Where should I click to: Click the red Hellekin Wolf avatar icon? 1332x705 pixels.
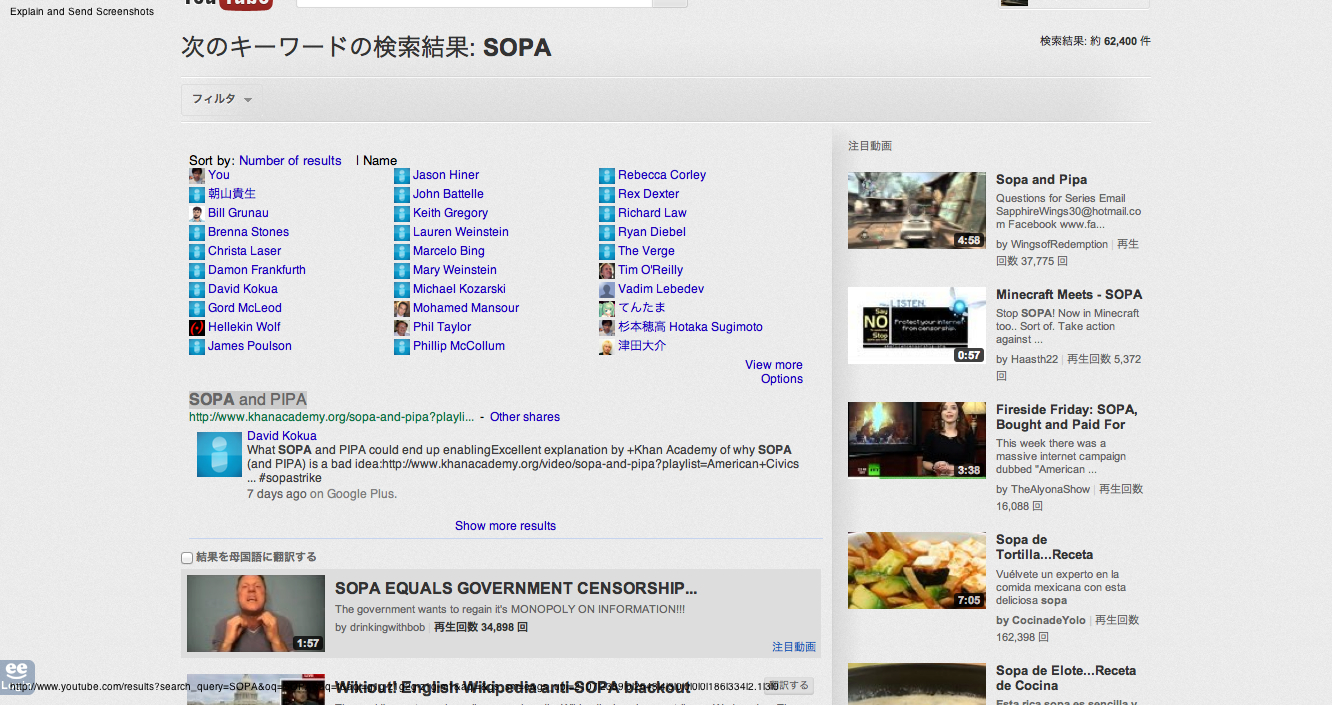point(197,327)
